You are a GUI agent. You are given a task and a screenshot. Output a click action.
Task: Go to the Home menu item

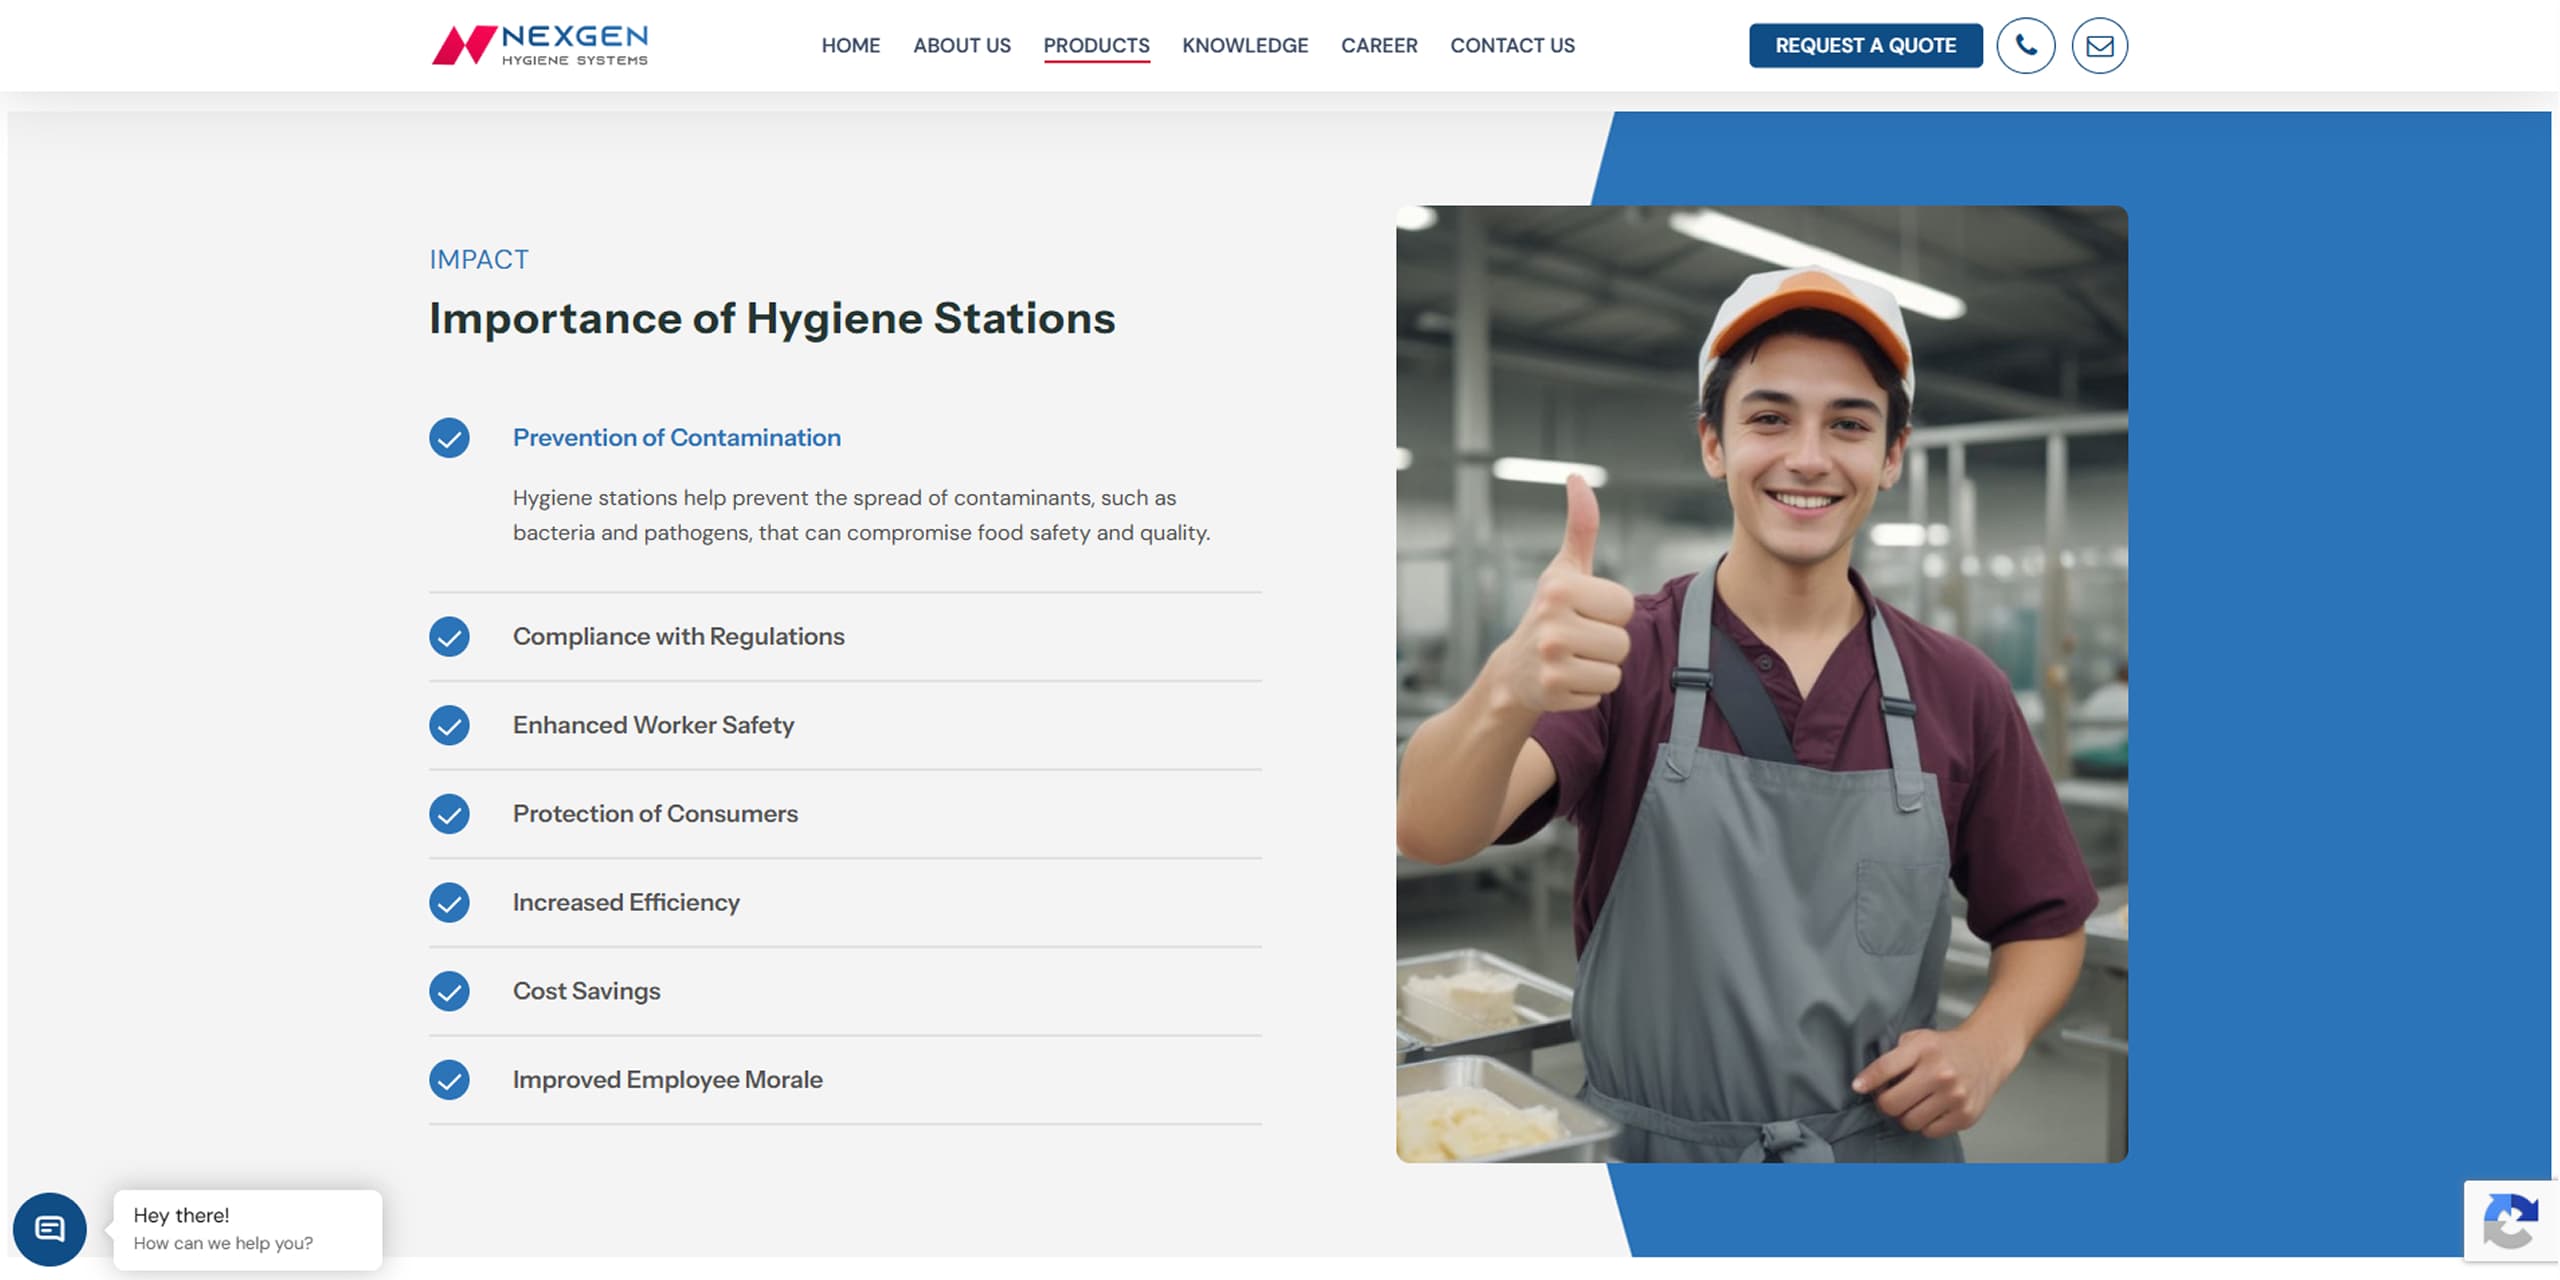(851, 45)
